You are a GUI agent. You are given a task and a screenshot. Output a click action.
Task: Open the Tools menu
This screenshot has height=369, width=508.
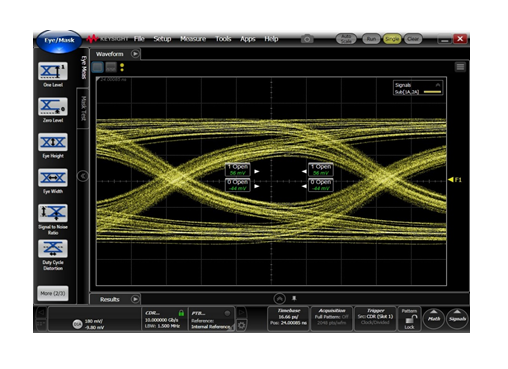coord(223,39)
